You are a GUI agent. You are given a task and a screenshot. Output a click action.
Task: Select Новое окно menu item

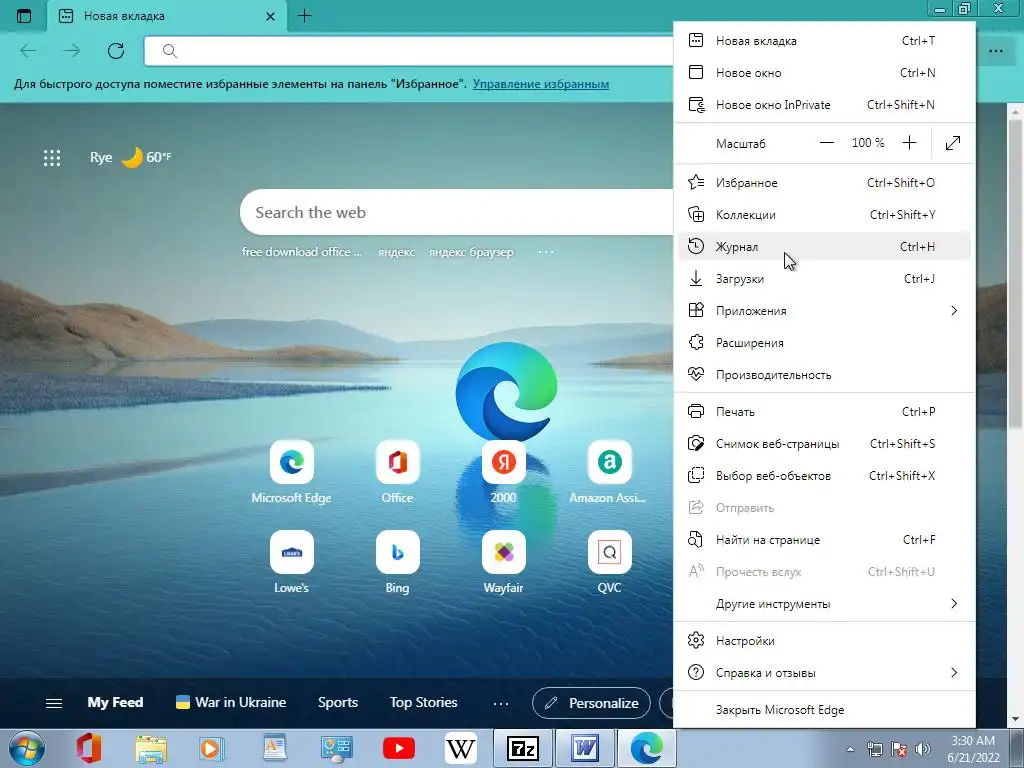pos(824,72)
